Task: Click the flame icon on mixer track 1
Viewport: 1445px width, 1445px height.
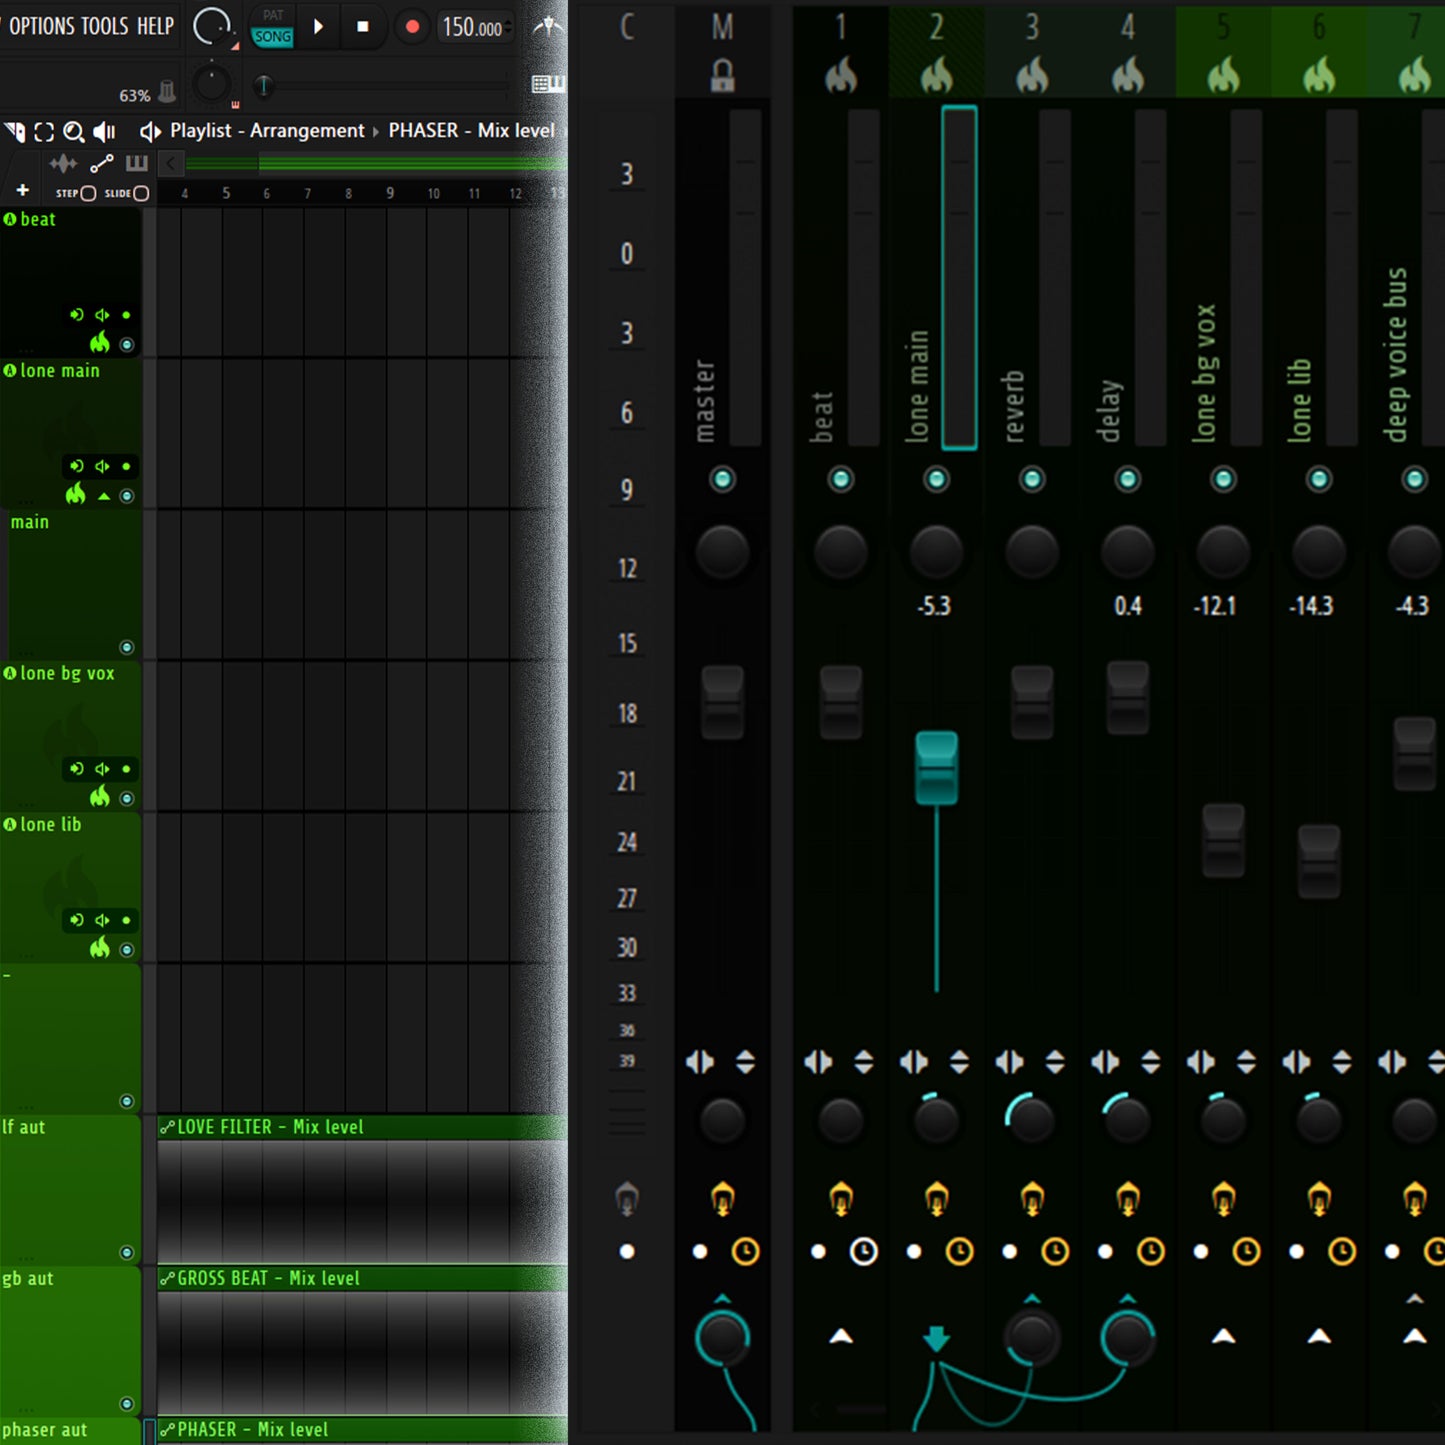Action: (x=841, y=75)
